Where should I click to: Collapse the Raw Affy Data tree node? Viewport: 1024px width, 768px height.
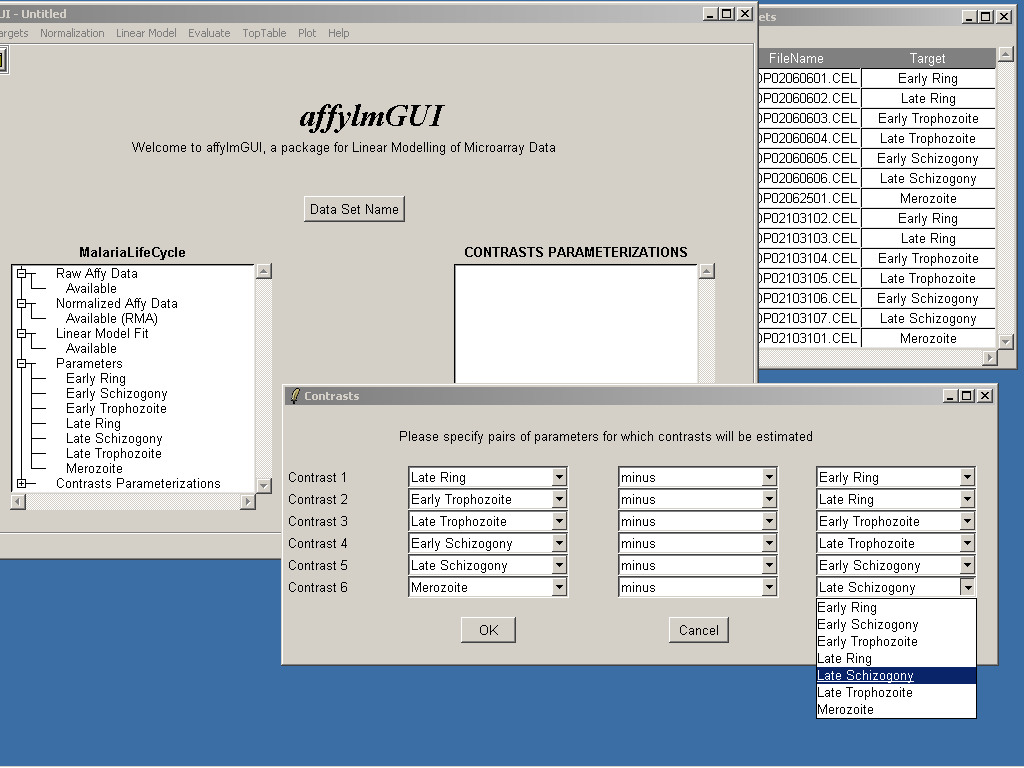pyautogui.click(x=21, y=274)
